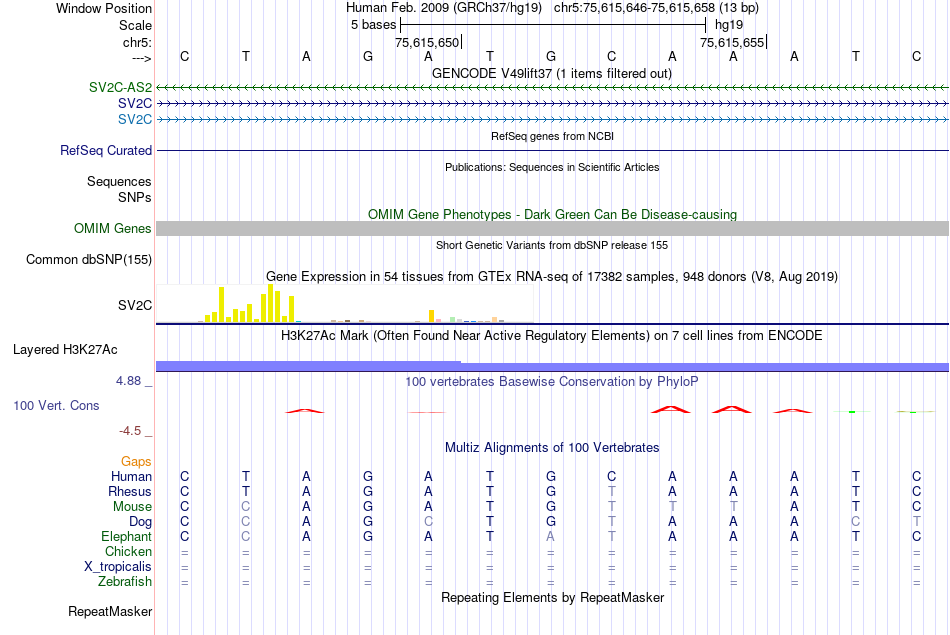Click the 75,615,655 position marker
Viewport: 950px width, 635px height.
click(732, 42)
